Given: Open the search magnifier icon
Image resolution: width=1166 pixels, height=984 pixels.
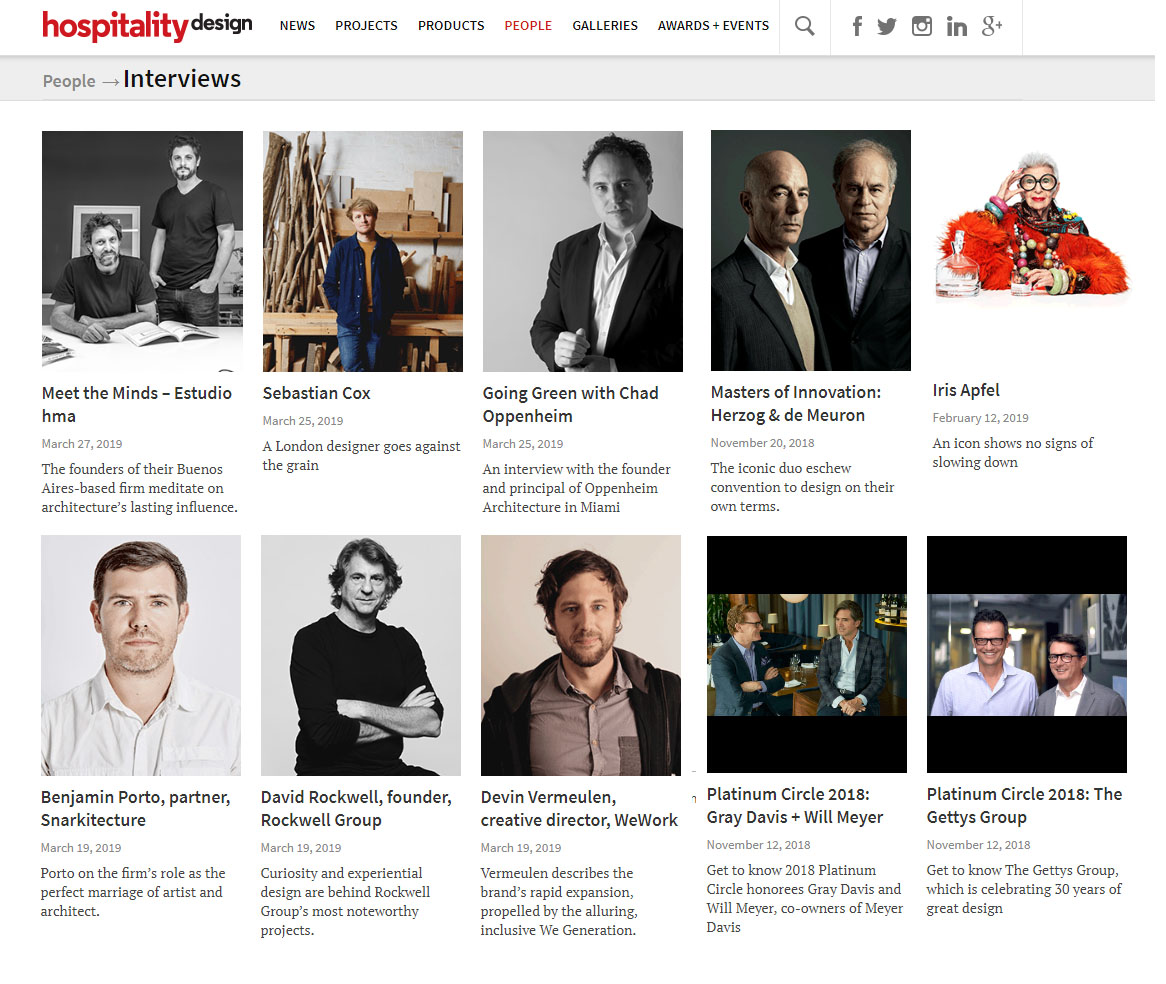Looking at the screenshot, I should 804,26.
